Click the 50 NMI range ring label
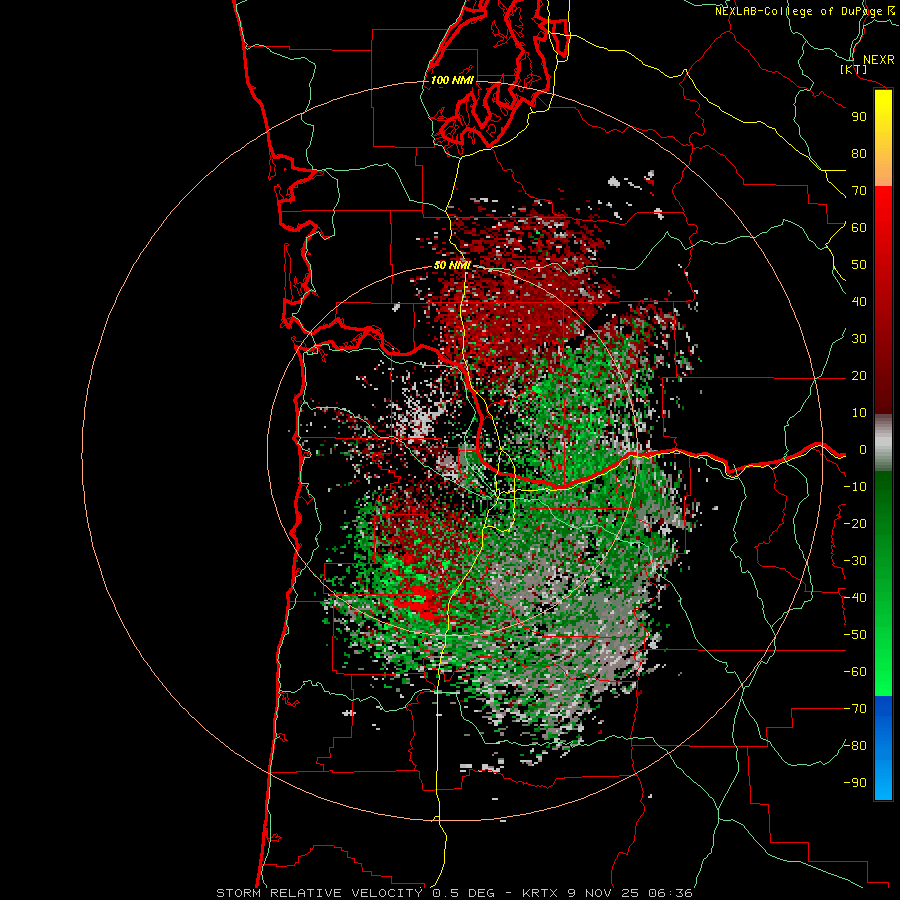Viewport: 900px width, 900px height. point(452,265)
